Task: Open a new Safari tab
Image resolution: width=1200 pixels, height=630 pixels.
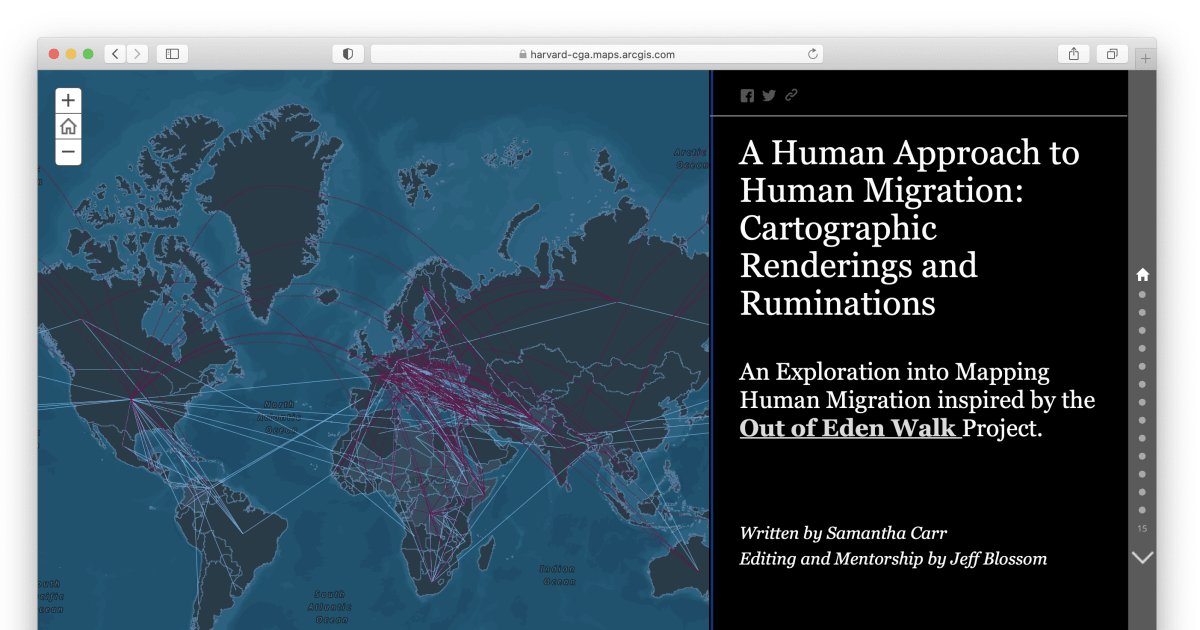Action: tap(1146, 58)
